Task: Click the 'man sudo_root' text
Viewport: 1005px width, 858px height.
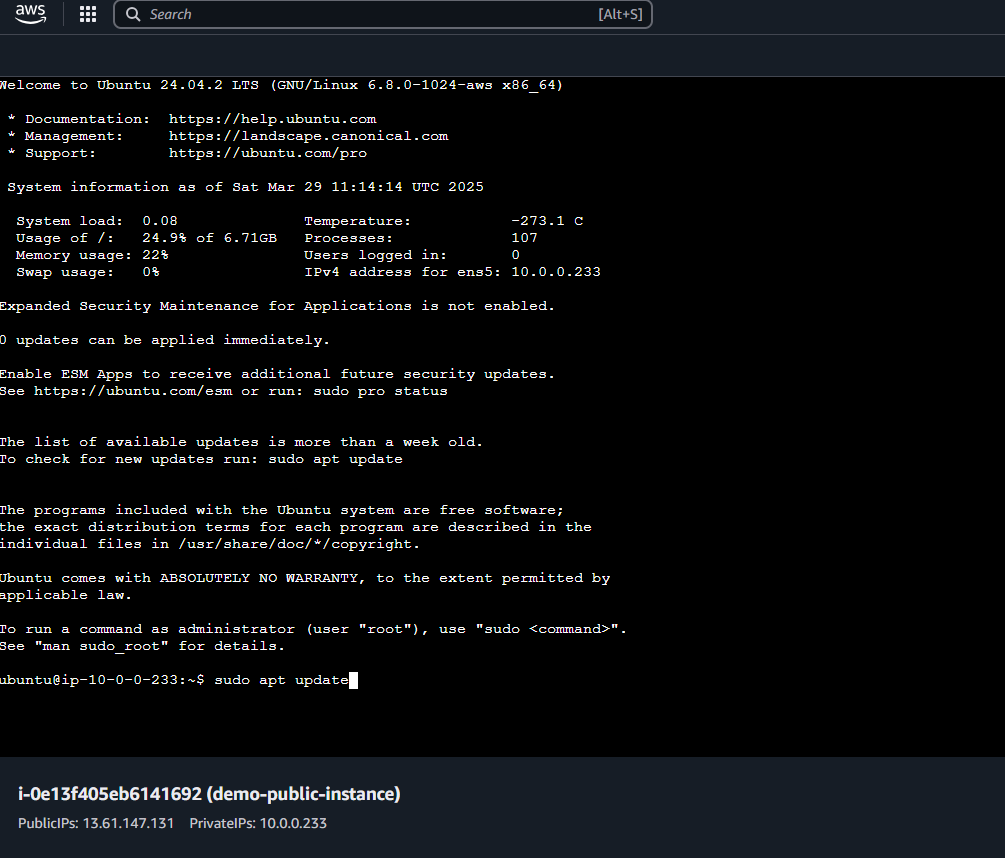Action: 102,646
